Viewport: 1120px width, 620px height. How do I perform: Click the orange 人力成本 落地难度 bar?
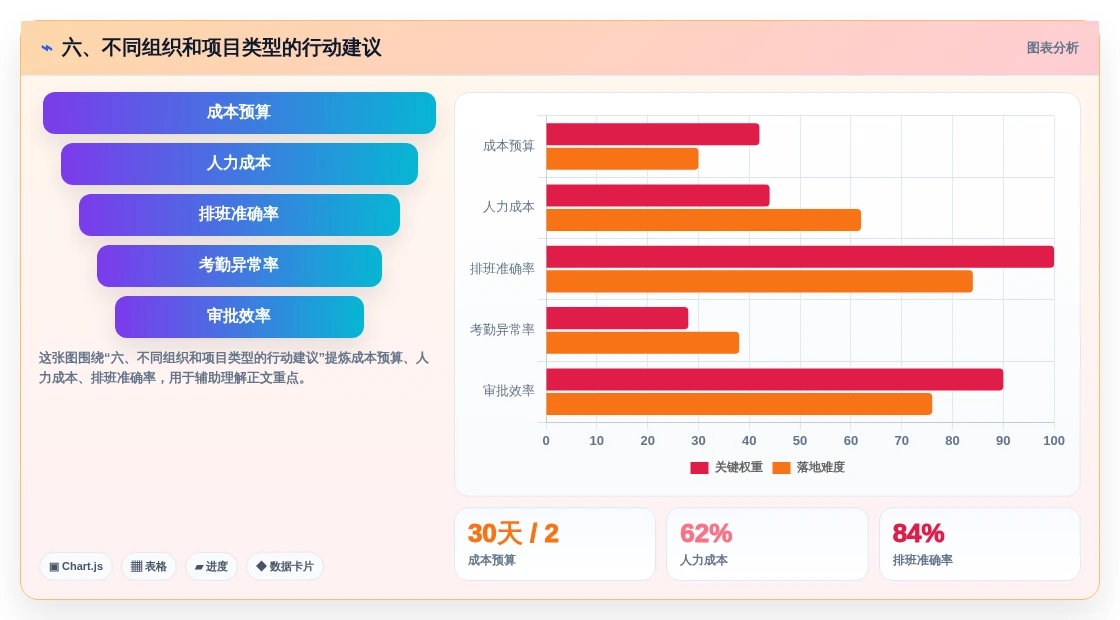(704, 220)
